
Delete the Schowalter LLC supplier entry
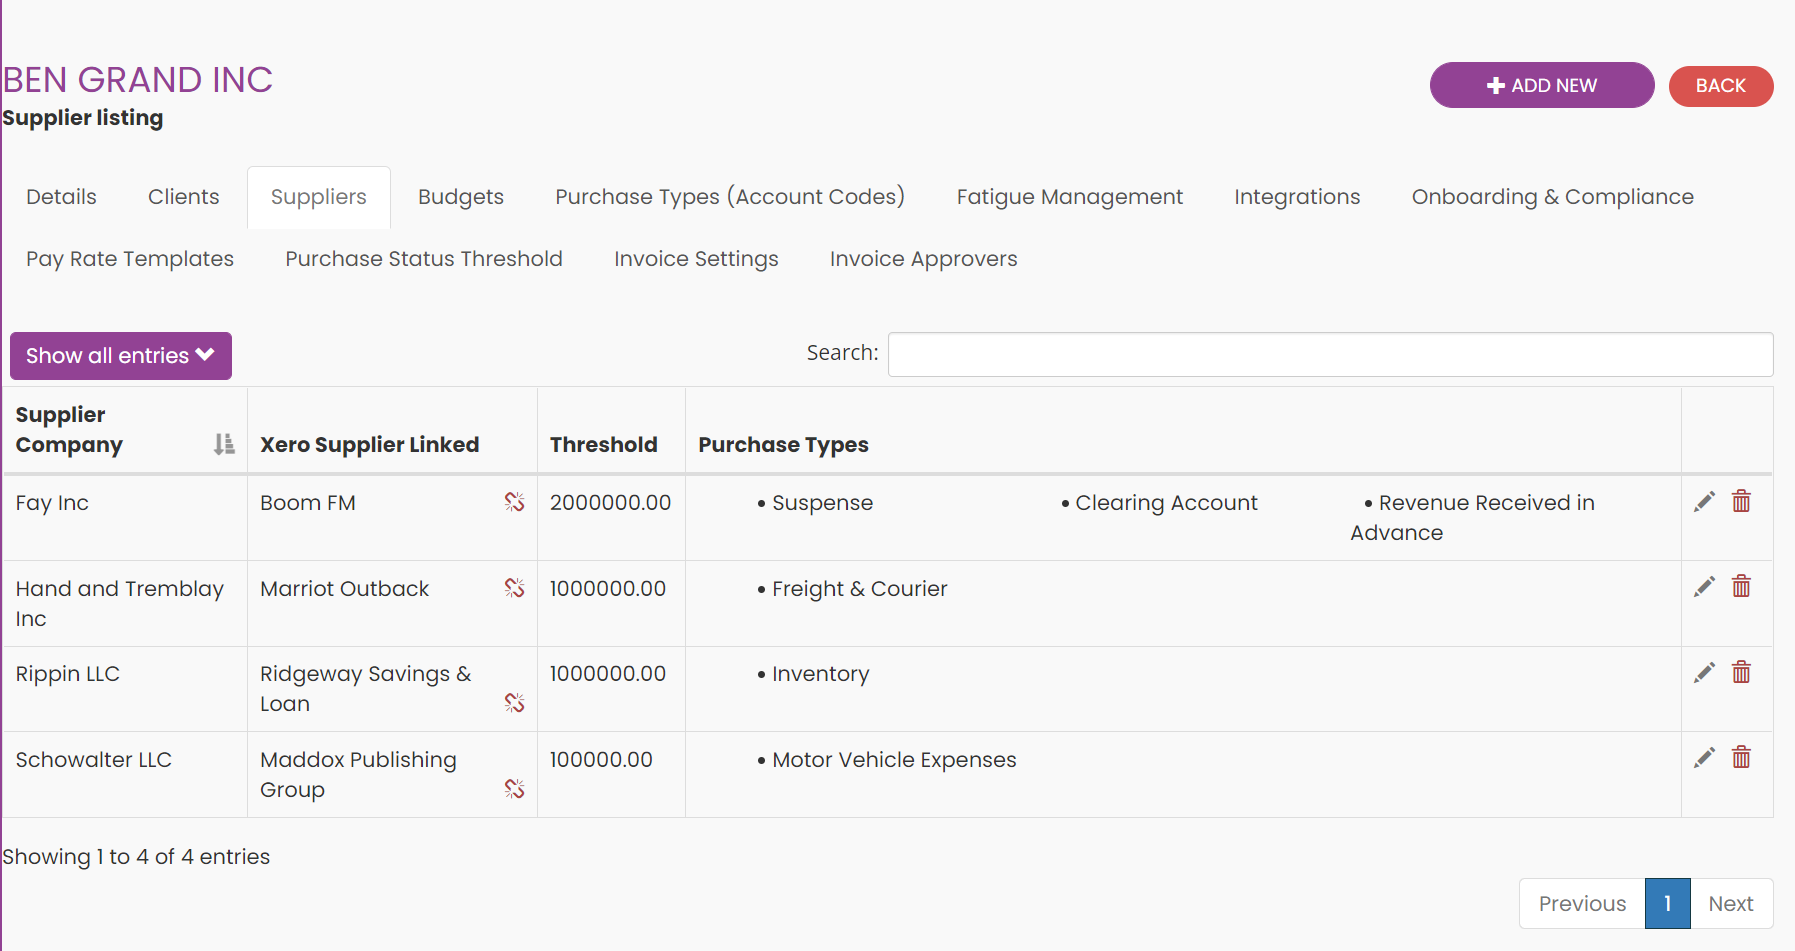pyautogui.click(x=1741, y=757)
